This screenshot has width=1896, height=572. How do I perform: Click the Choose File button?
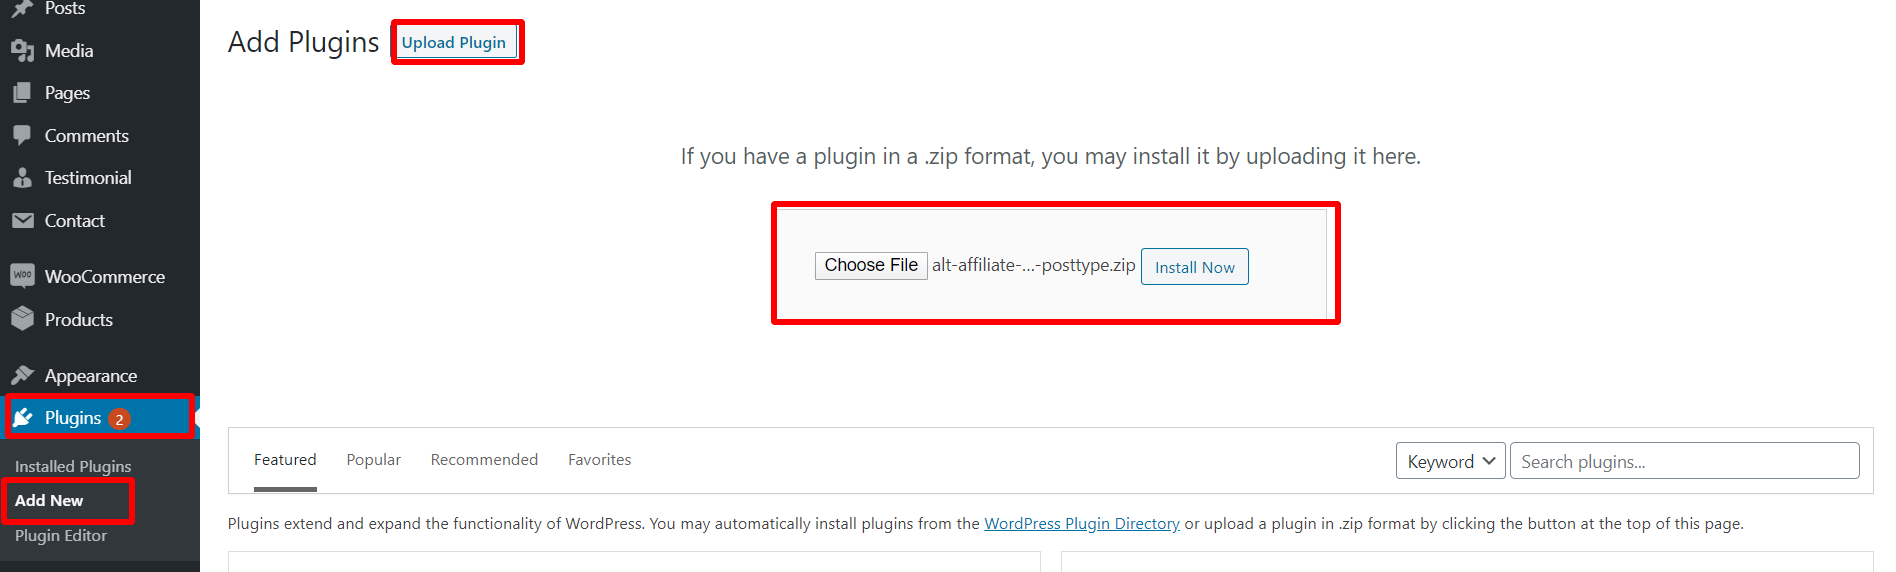coord(871,265)
